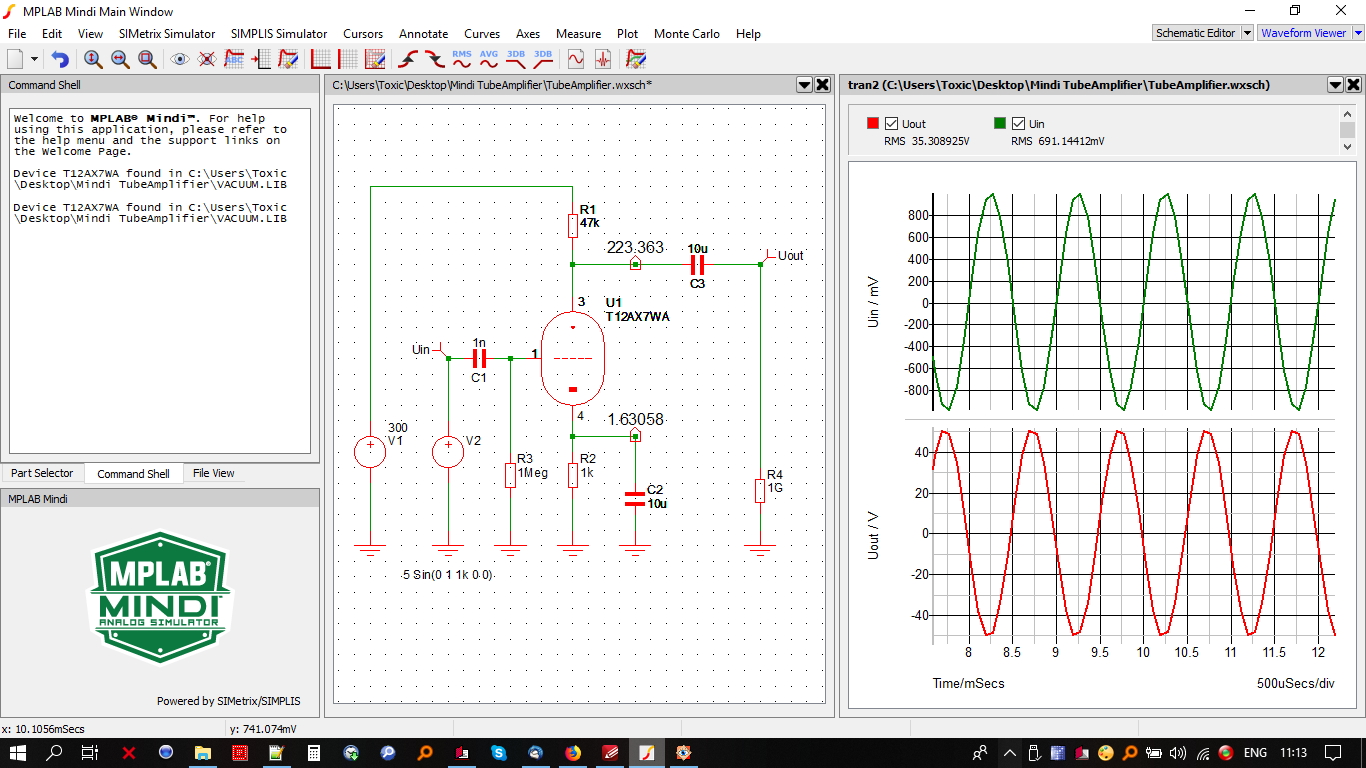This screenshot has width=1366, height=768.
Task: Open the Curves menu
Action: click(482, 33)
